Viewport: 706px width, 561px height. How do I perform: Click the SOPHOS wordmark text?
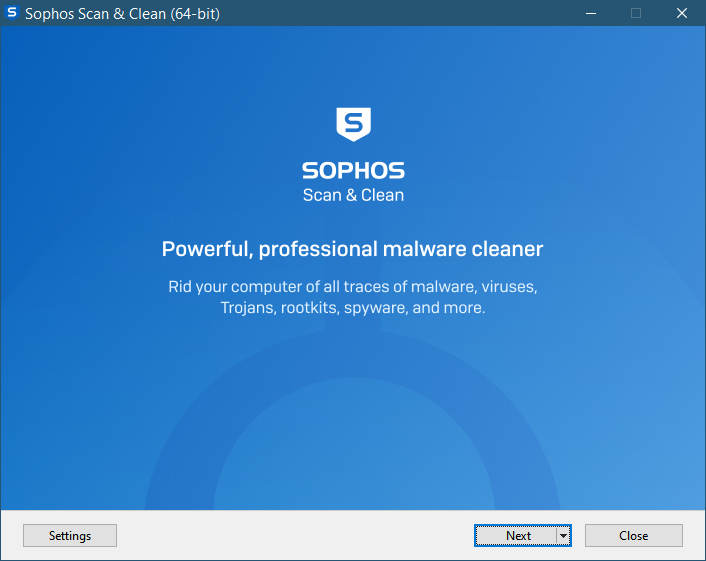[353, 171]
